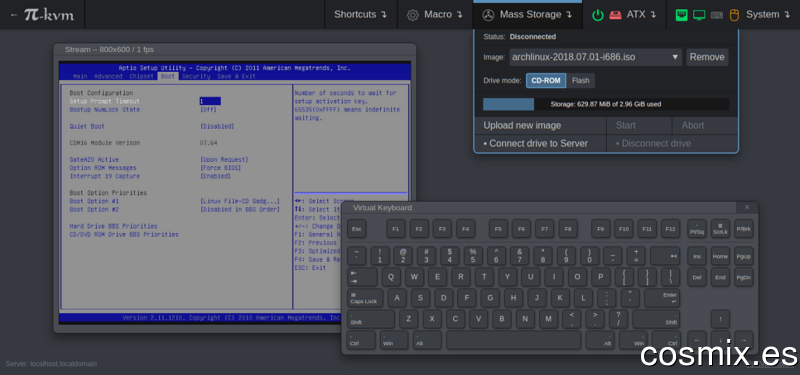Toggle right Alt key on virtual keyboard
800x375 pixels.
pyautogui.click(x=599, y=340)
